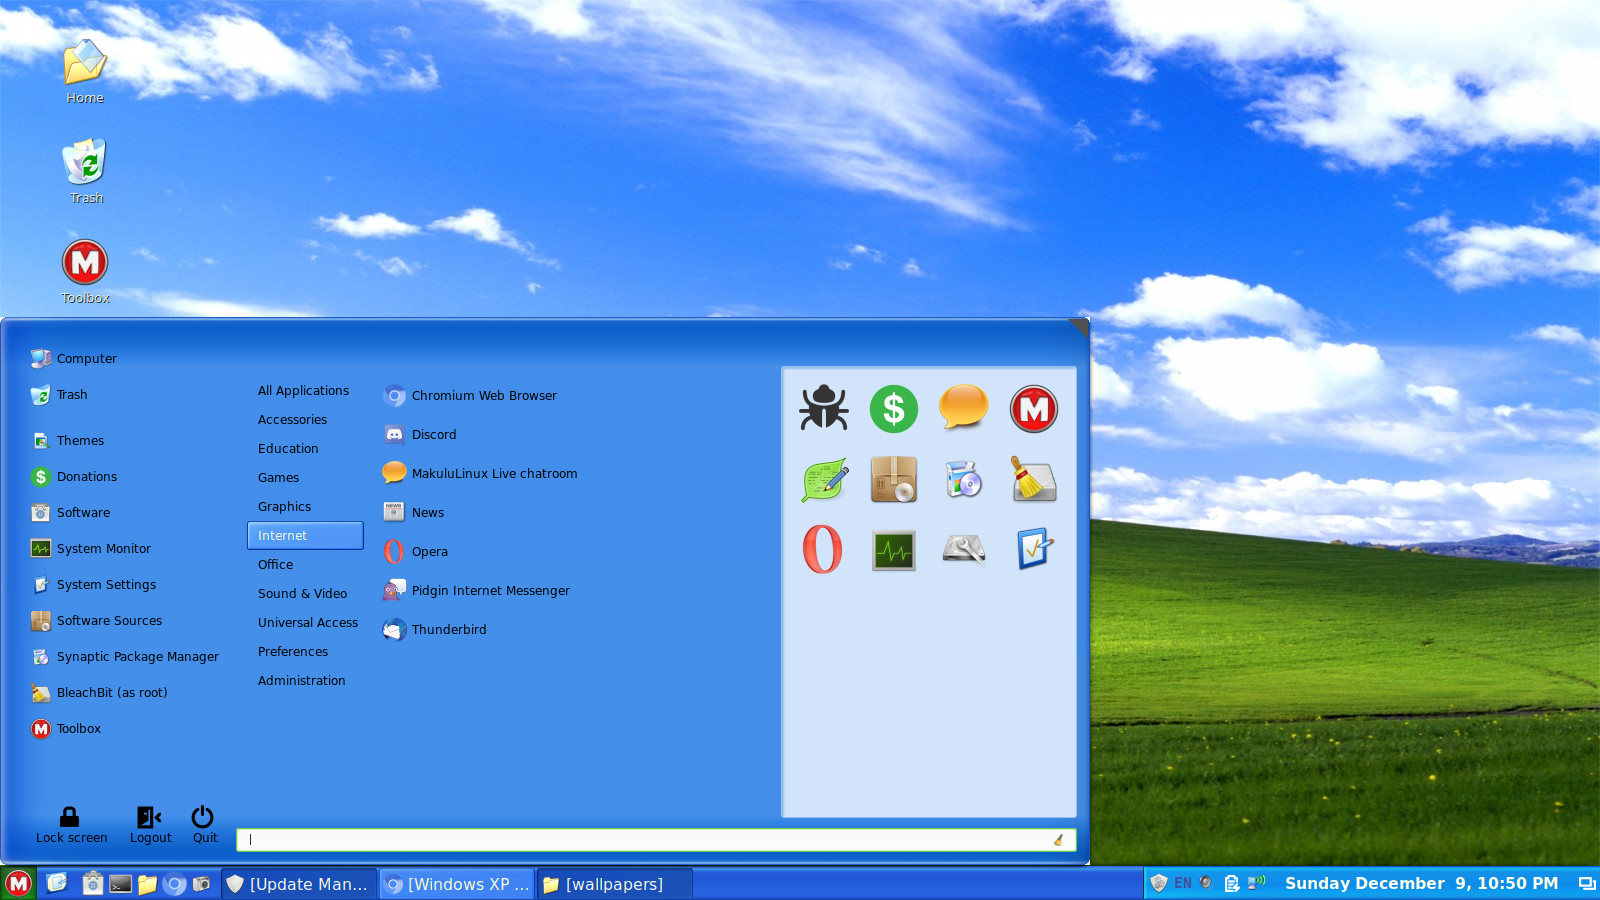
Task: Click the wrench tools favorites icon
Action: tap(964, 550)
